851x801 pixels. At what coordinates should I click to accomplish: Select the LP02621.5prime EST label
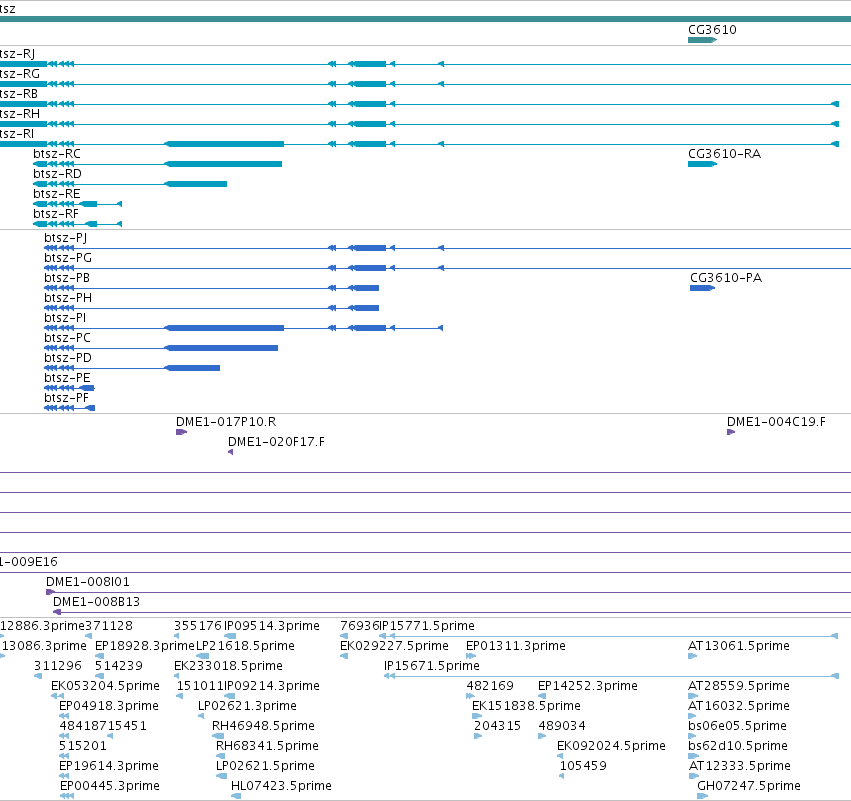pyautogui.click(x=265, y=767)
